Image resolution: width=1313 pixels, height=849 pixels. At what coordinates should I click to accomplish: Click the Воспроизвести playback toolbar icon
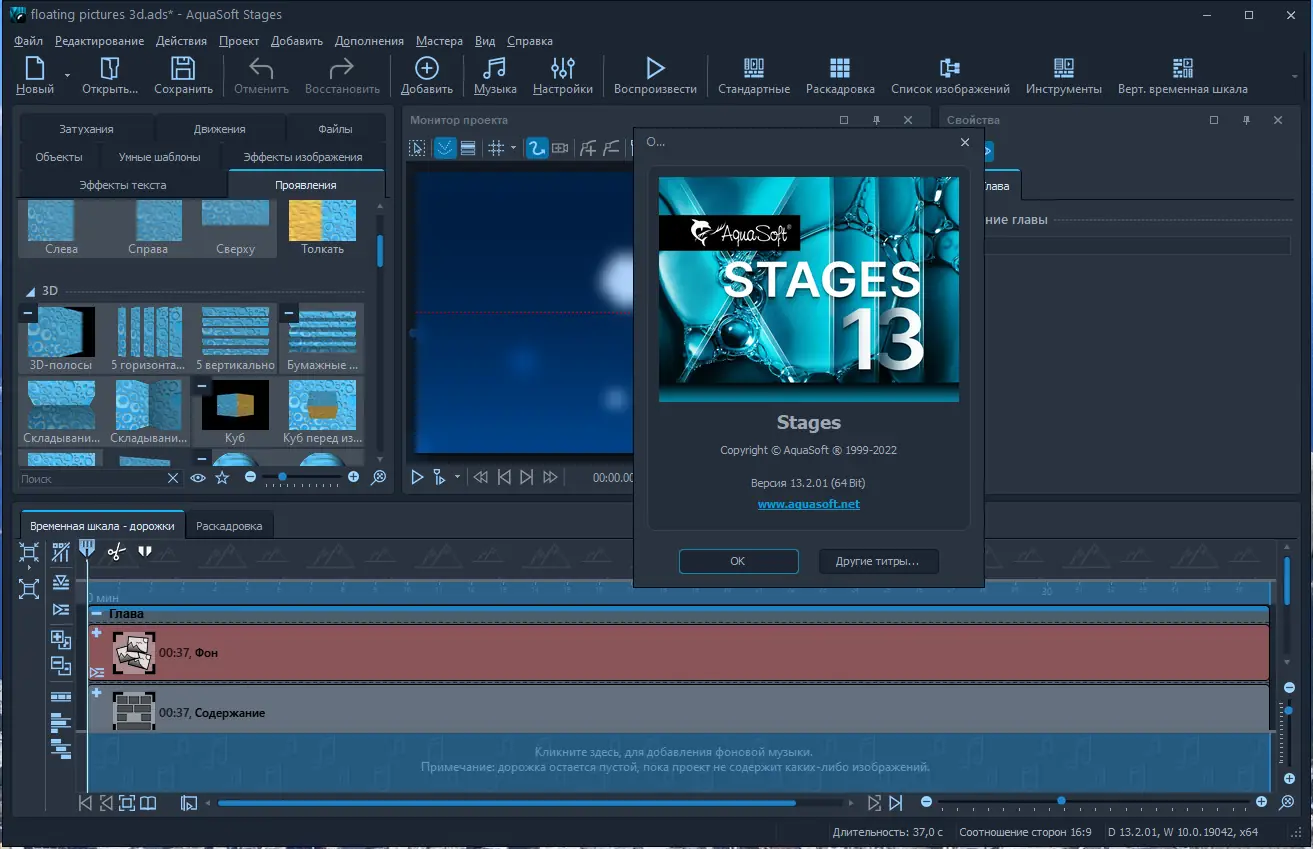pyautogui.click(x=655, y=75)
